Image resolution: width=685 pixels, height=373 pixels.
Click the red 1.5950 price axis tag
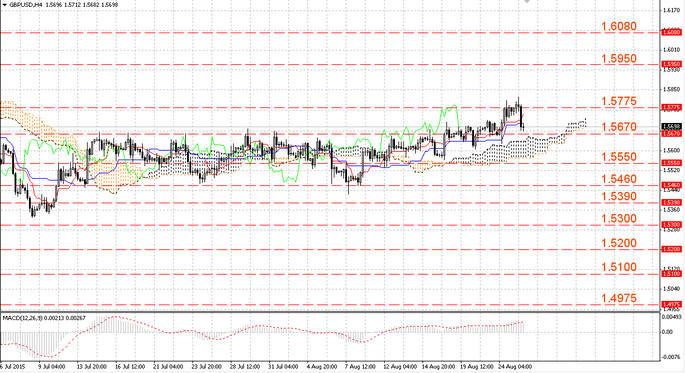click(671, 64)
